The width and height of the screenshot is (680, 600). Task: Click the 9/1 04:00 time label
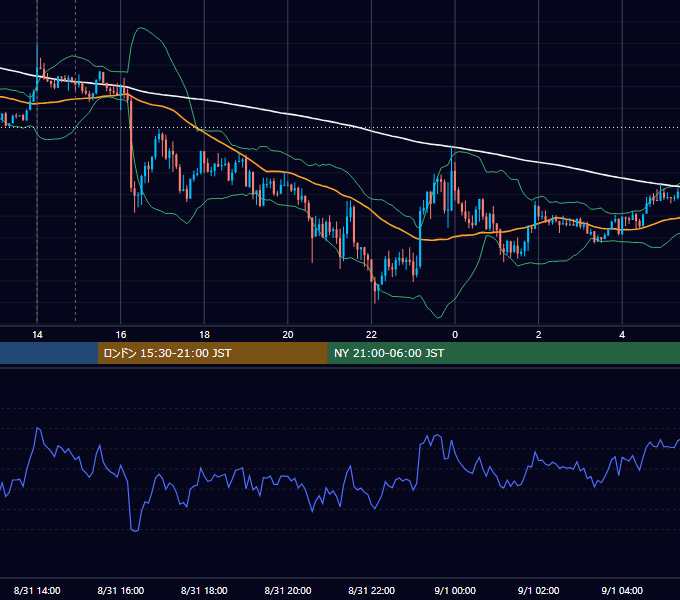[622, 590]
